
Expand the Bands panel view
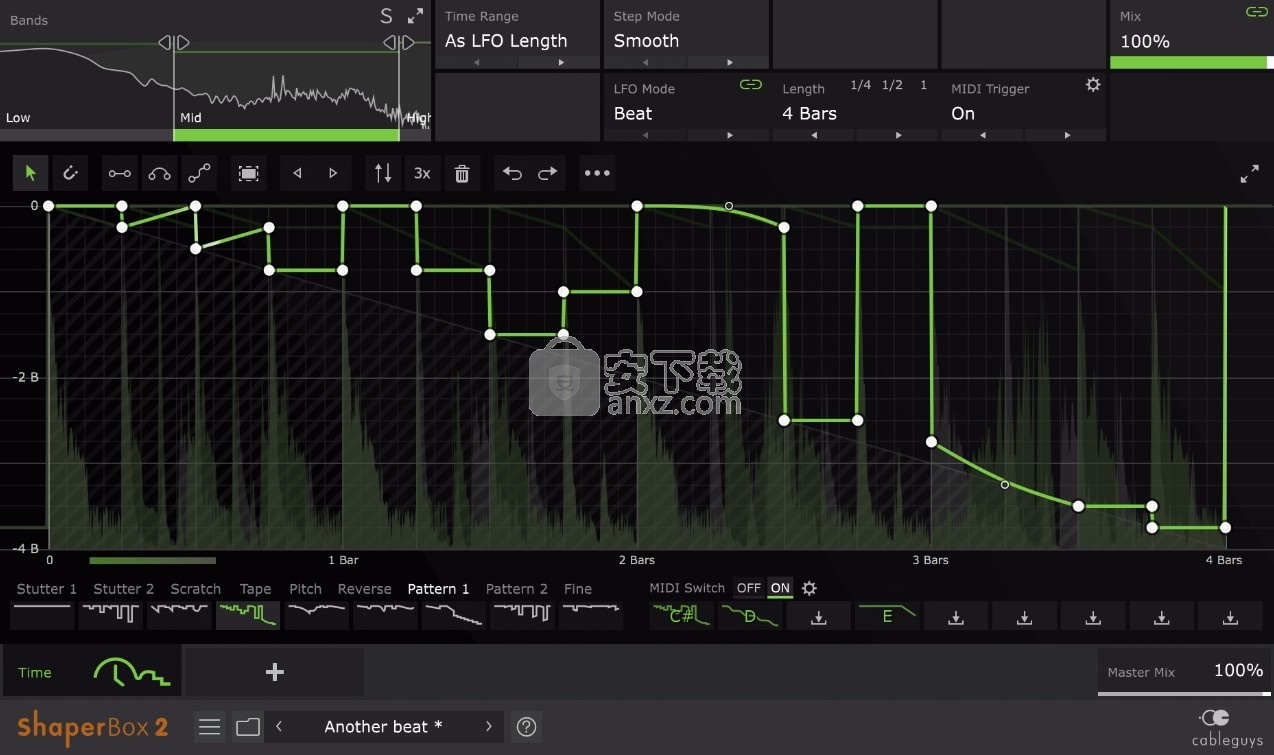pos(415,16)
